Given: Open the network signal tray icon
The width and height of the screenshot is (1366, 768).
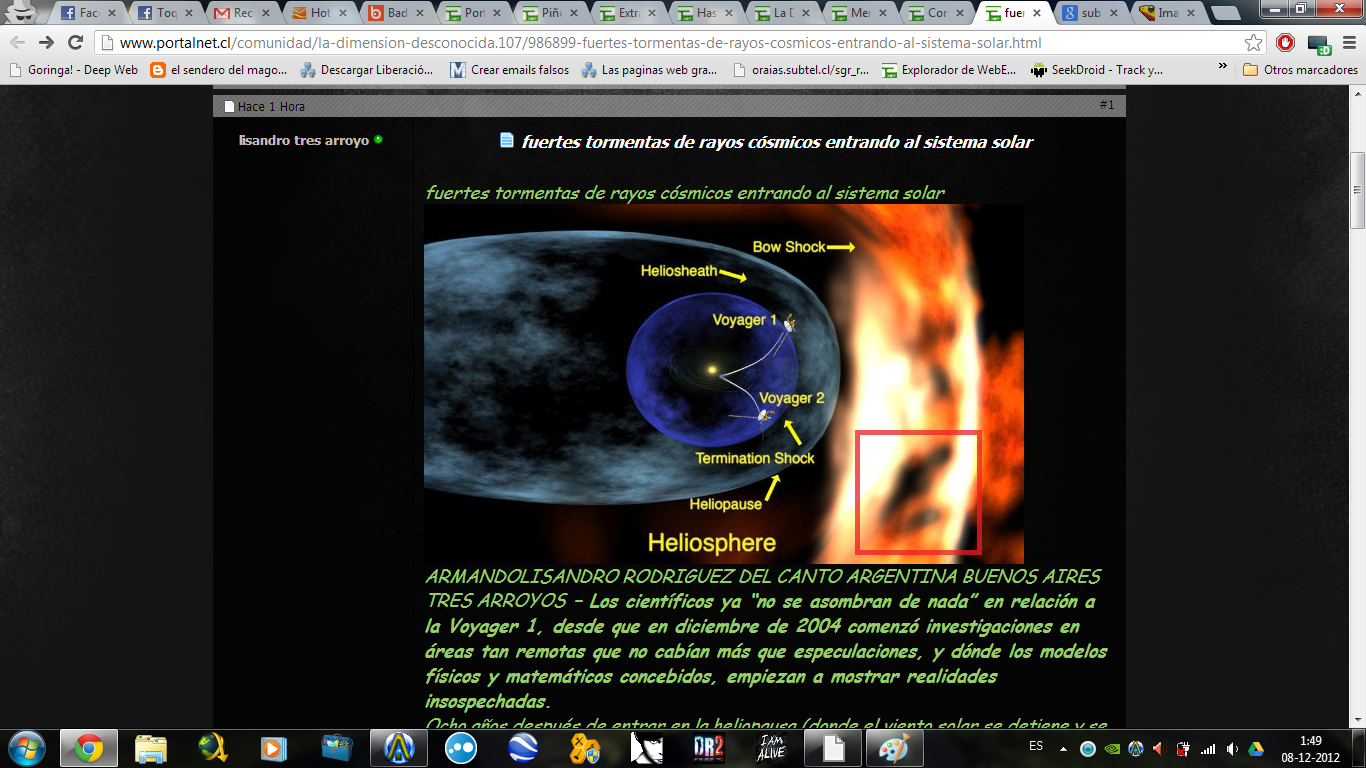Looking at the screenshot, I should click(x=1208, y=748).
